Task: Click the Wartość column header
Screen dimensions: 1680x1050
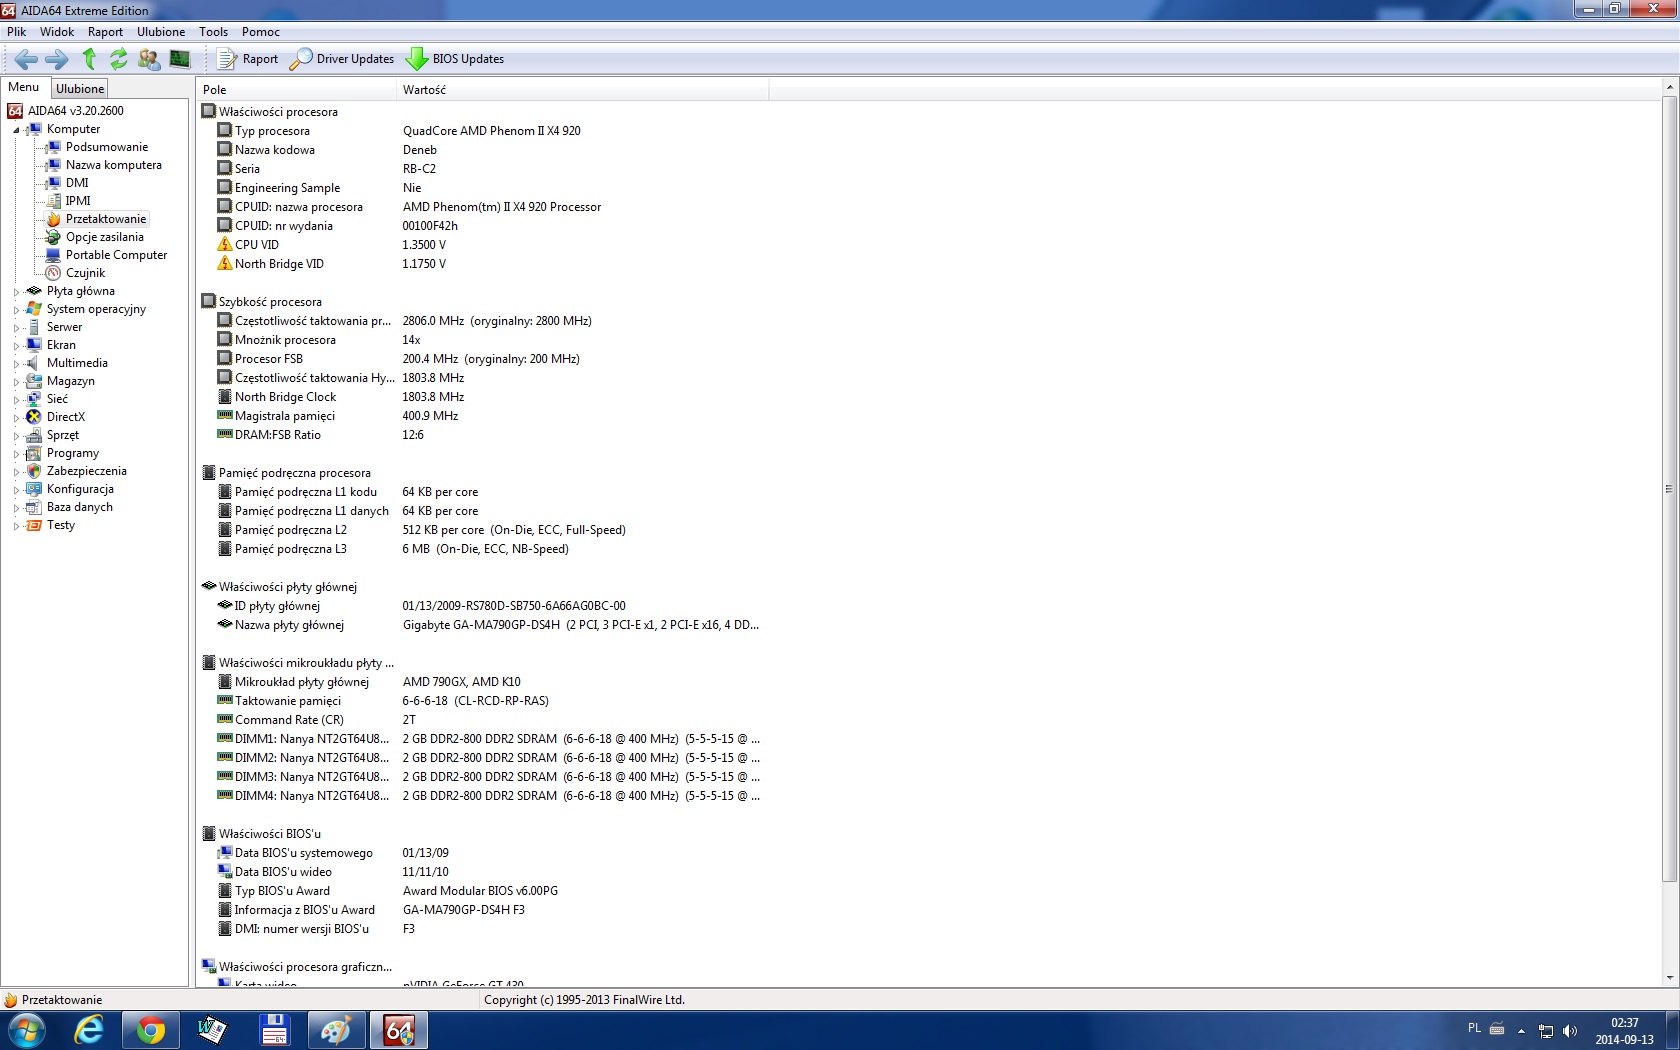Action: pyautogui.click(x=583, y=89)
